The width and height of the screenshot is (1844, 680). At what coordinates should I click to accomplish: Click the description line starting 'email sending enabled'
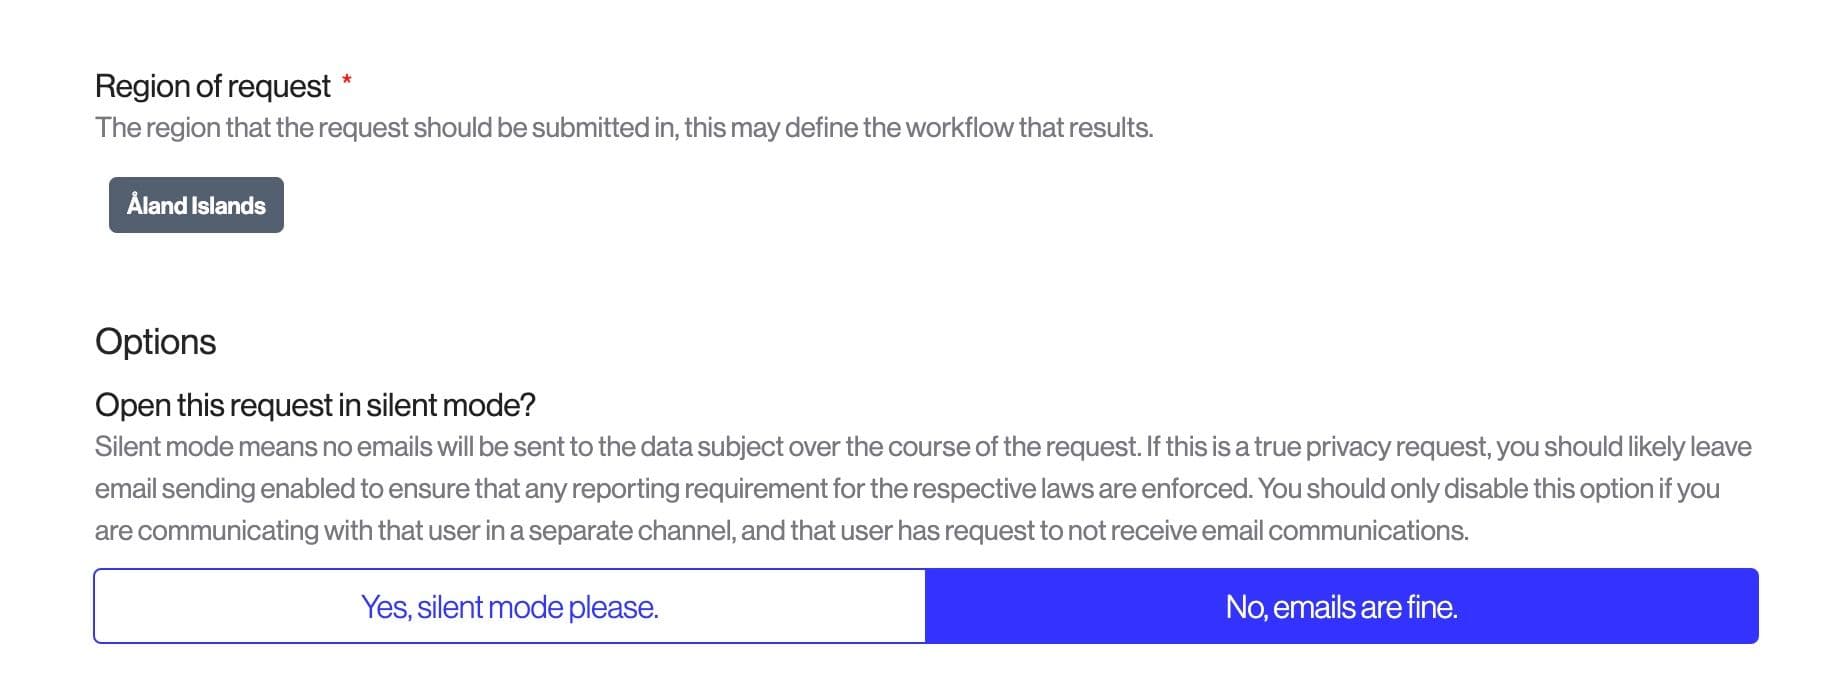pos(906,489)
